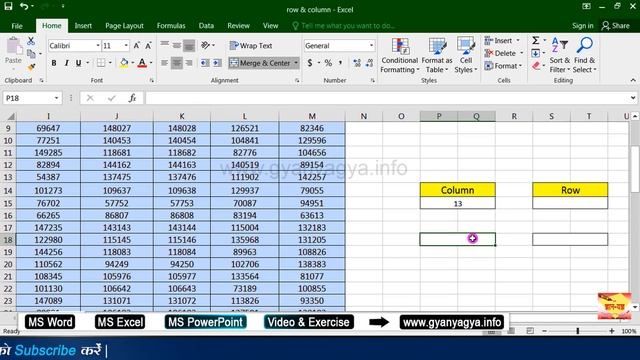Collapse the ribbon with the chevron
This screenshot has width=640, height=360.
click(x=633, y=80)
